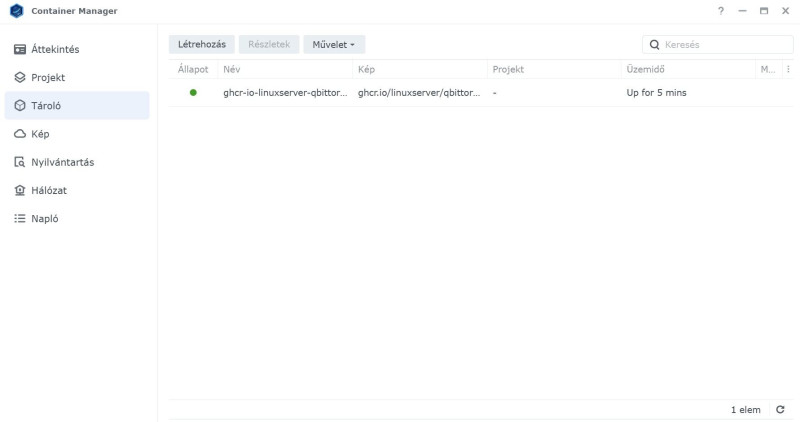Sort by the Üzemidő column header
The height and width of the screenshot is (422, 800).
(x=688, y=69)
